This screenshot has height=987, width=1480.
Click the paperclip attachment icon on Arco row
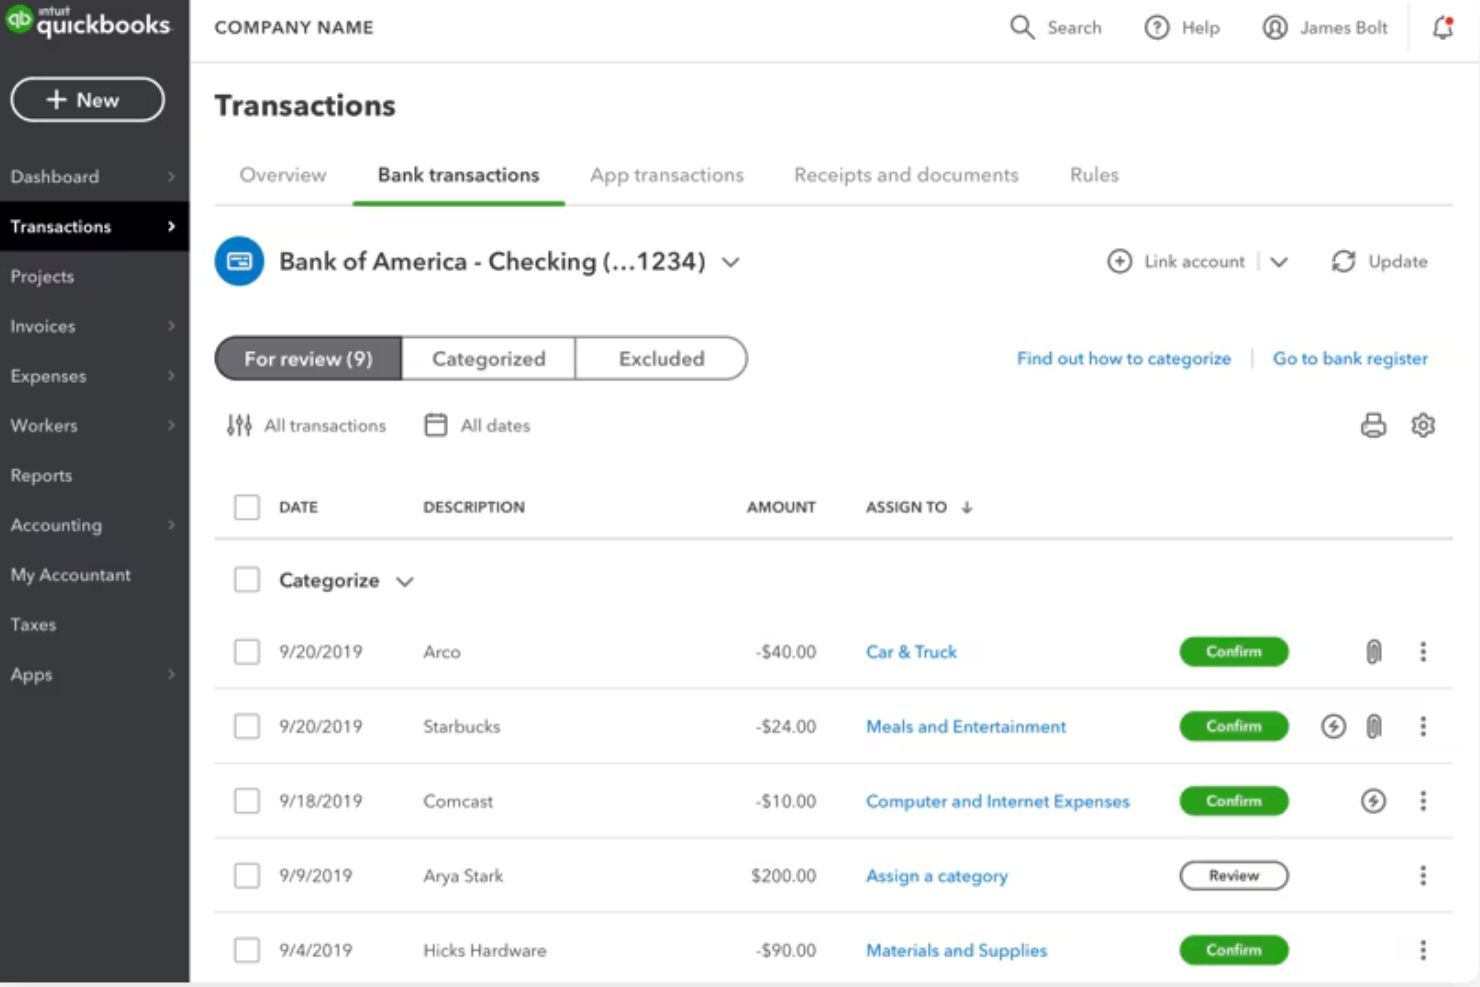click(x=1373, y=651)
